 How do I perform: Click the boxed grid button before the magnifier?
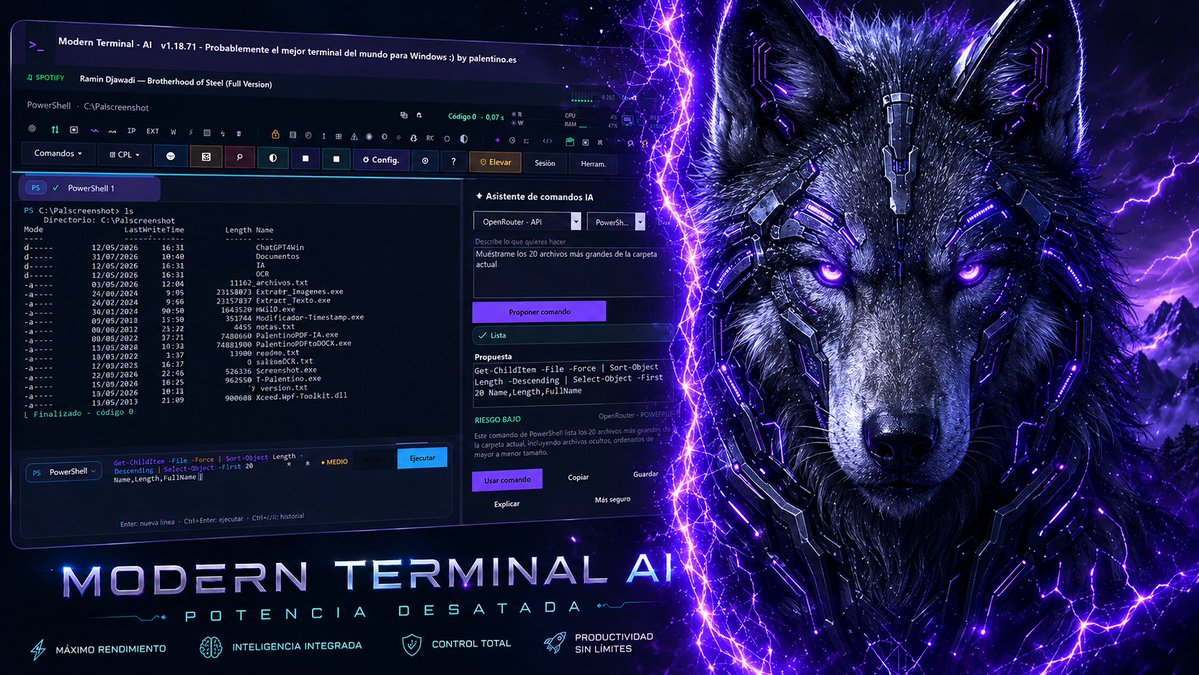[206, 157]
